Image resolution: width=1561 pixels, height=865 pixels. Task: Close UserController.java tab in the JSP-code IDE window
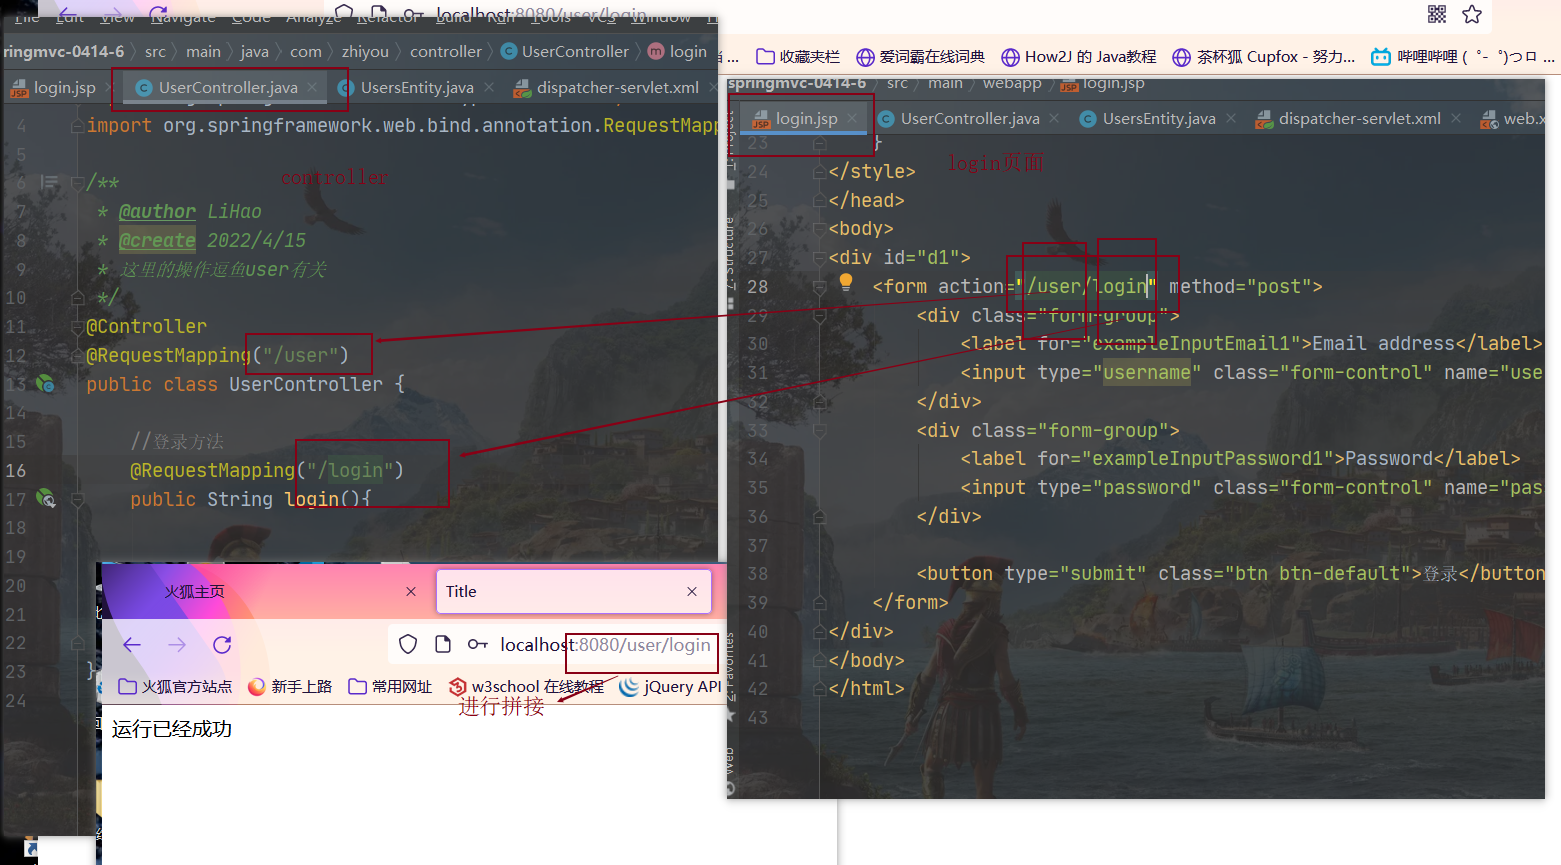pos(1055,118)
